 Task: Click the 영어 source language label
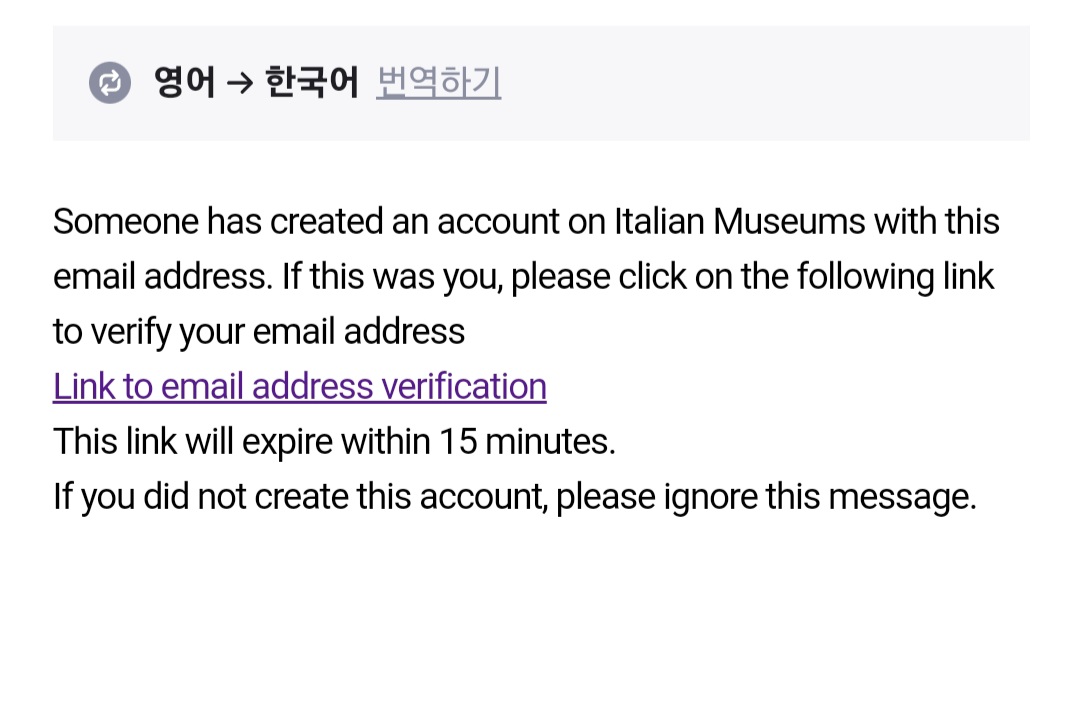tap(185, 83)
